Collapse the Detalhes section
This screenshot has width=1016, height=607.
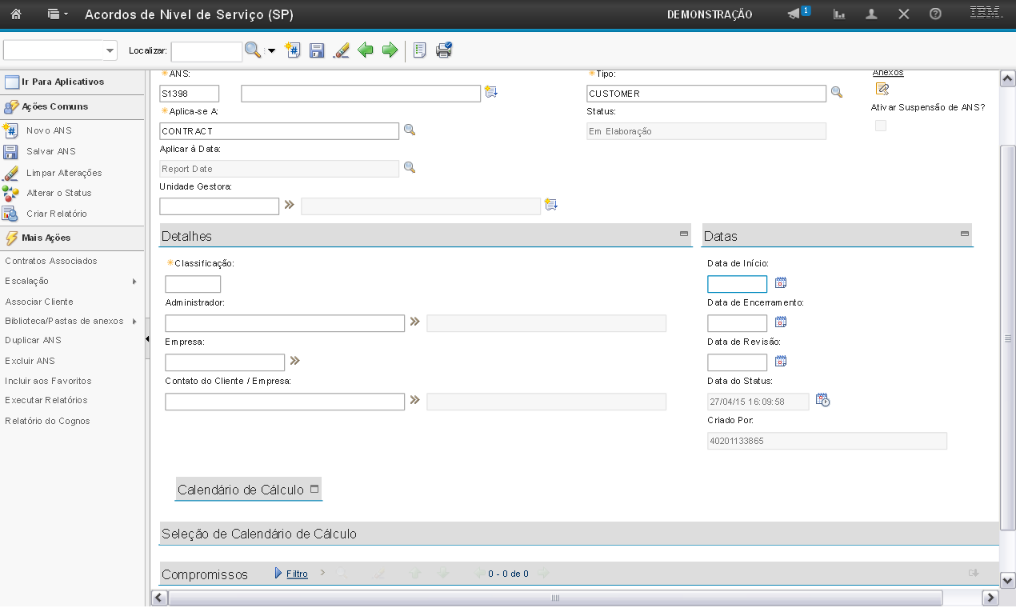[684, 234]
